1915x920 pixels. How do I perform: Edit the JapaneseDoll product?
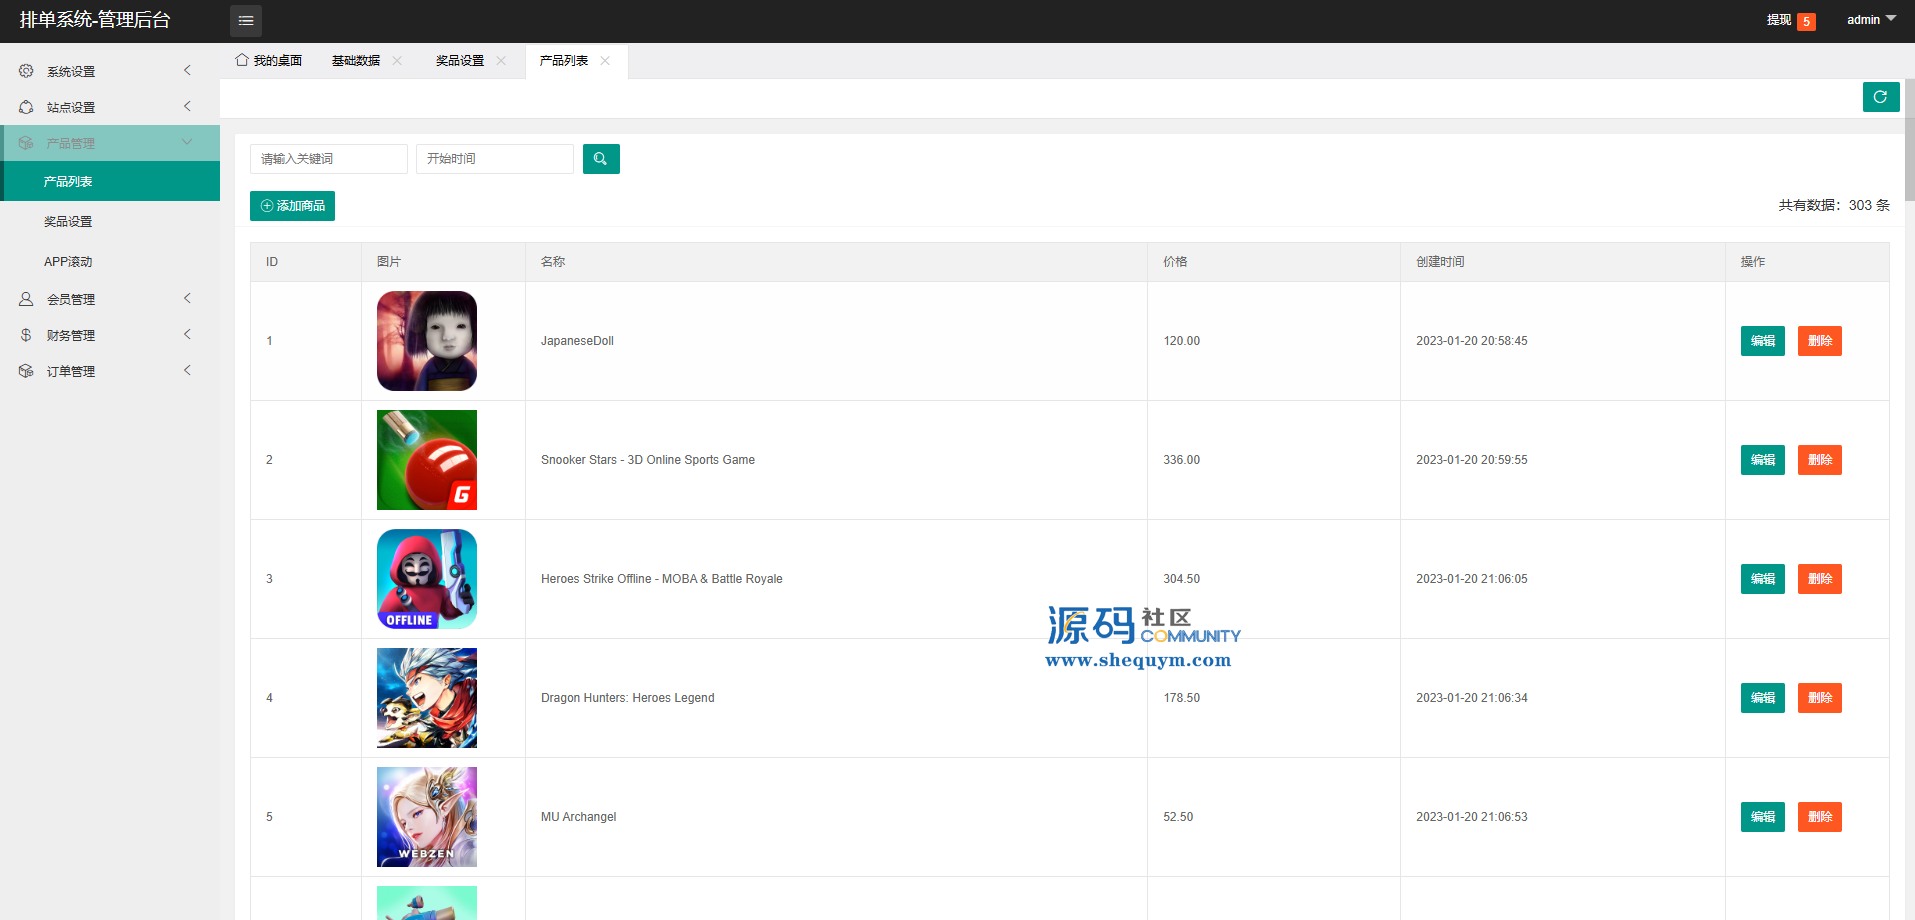point(1763,341)
